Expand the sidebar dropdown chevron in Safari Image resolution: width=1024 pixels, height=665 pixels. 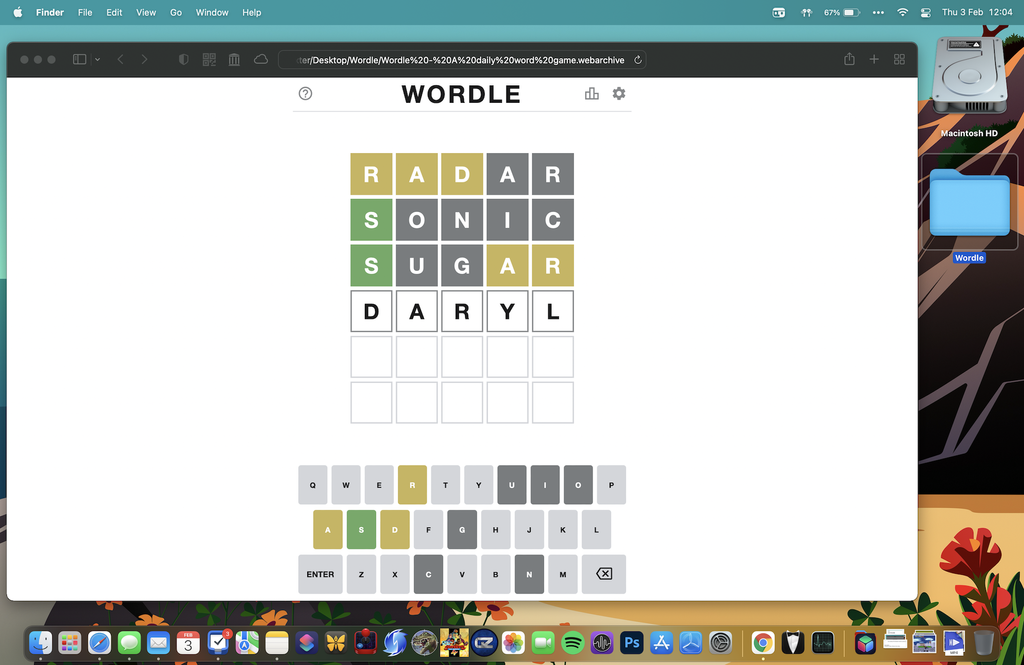point(97,59)
